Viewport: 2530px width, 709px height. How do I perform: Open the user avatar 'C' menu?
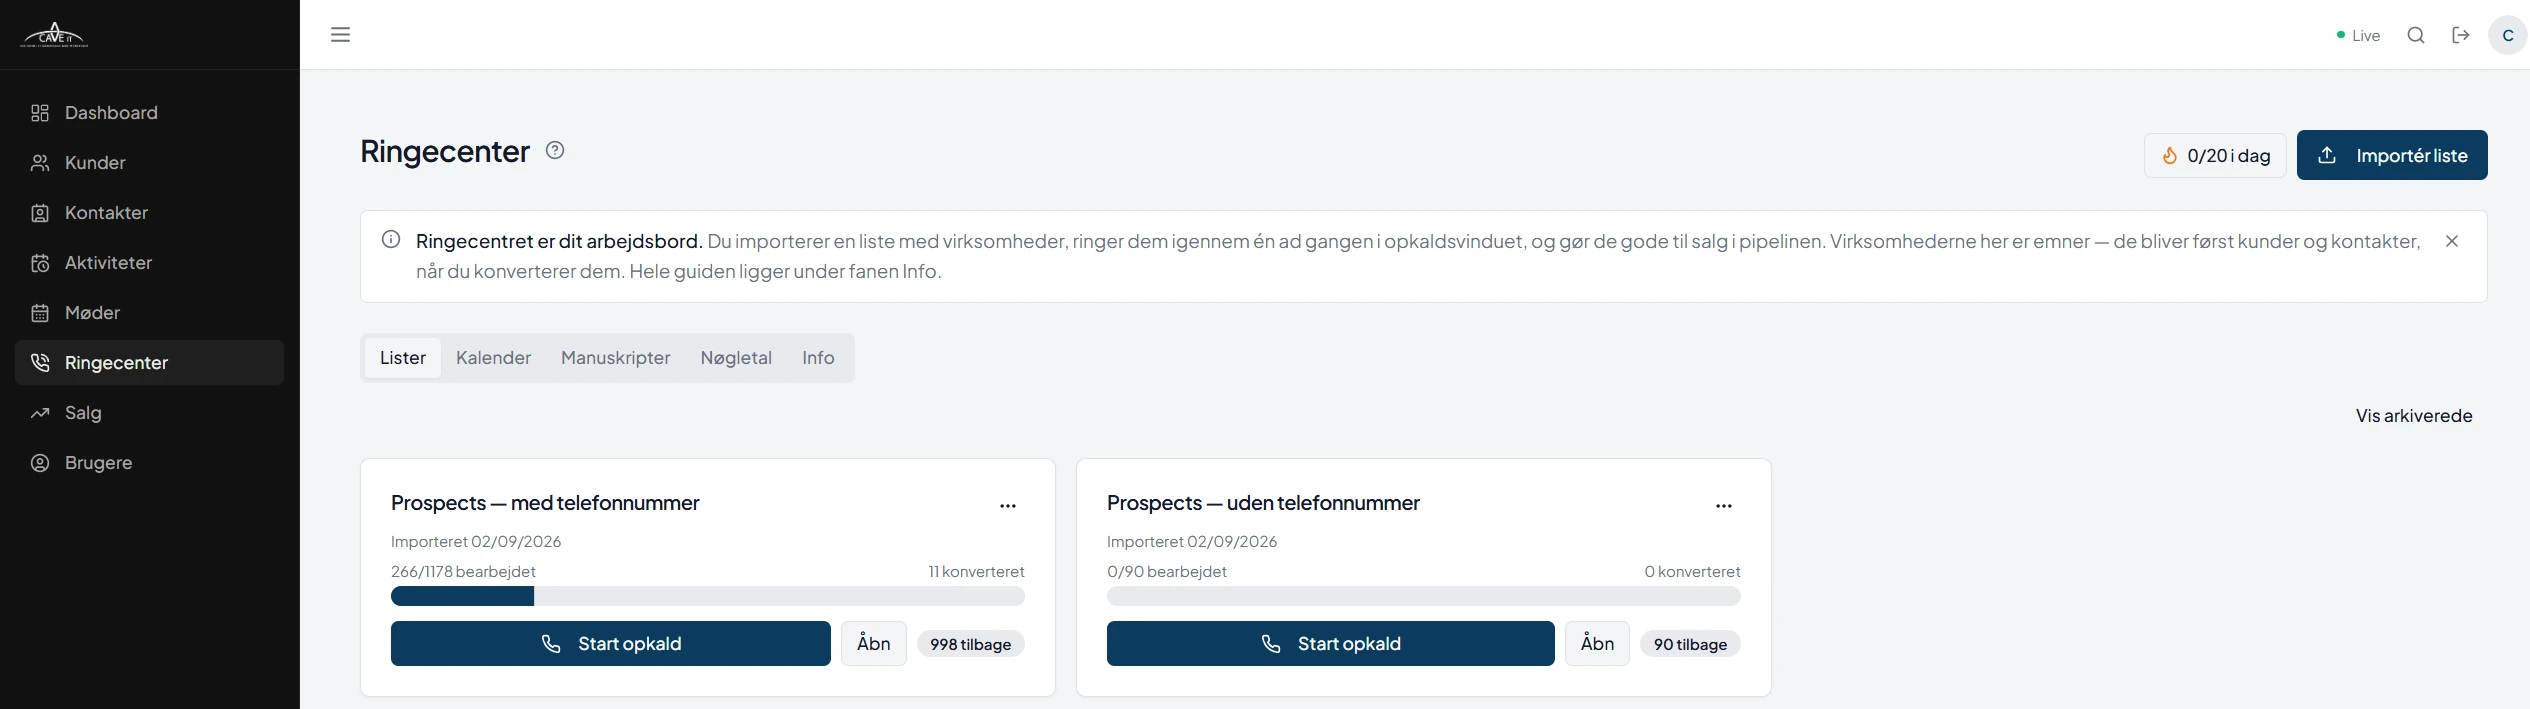(2507, 35)
